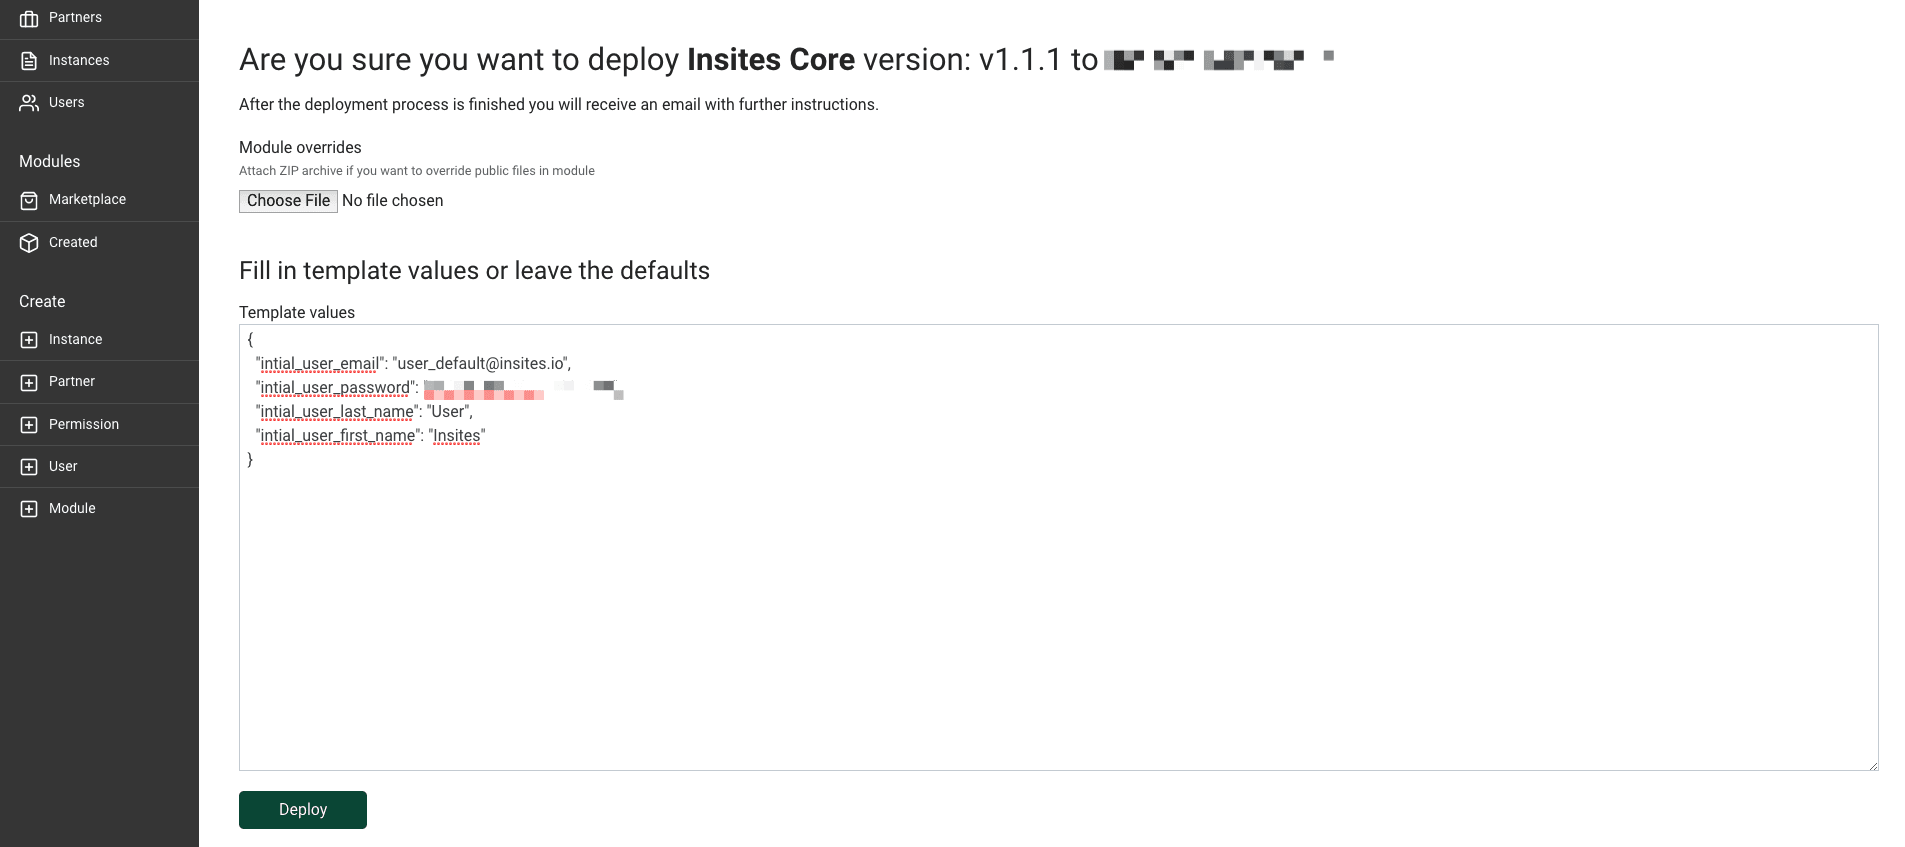Image resolution: width=1905 pixels, height=847 pixels.
Task: Select the Users sidebar label
Action: (66, 102)
